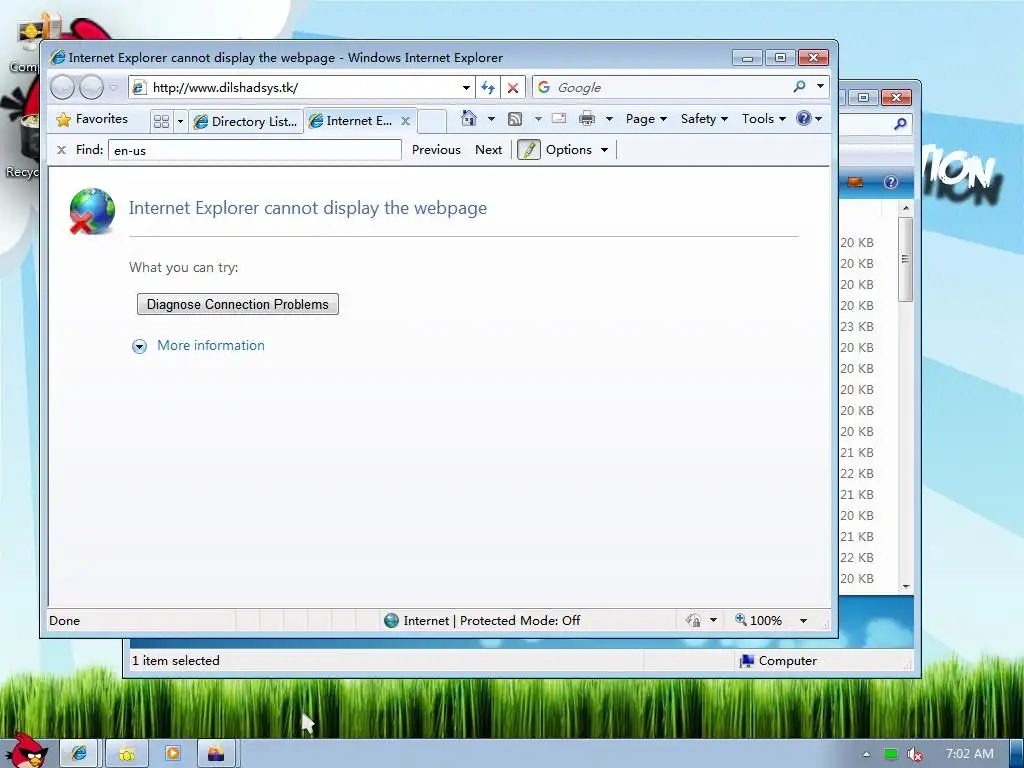This screenshot has height=768, width=1024.
Task: Expand the More information arrow icon
Action: pyautogui.click(x=139, y=346)
